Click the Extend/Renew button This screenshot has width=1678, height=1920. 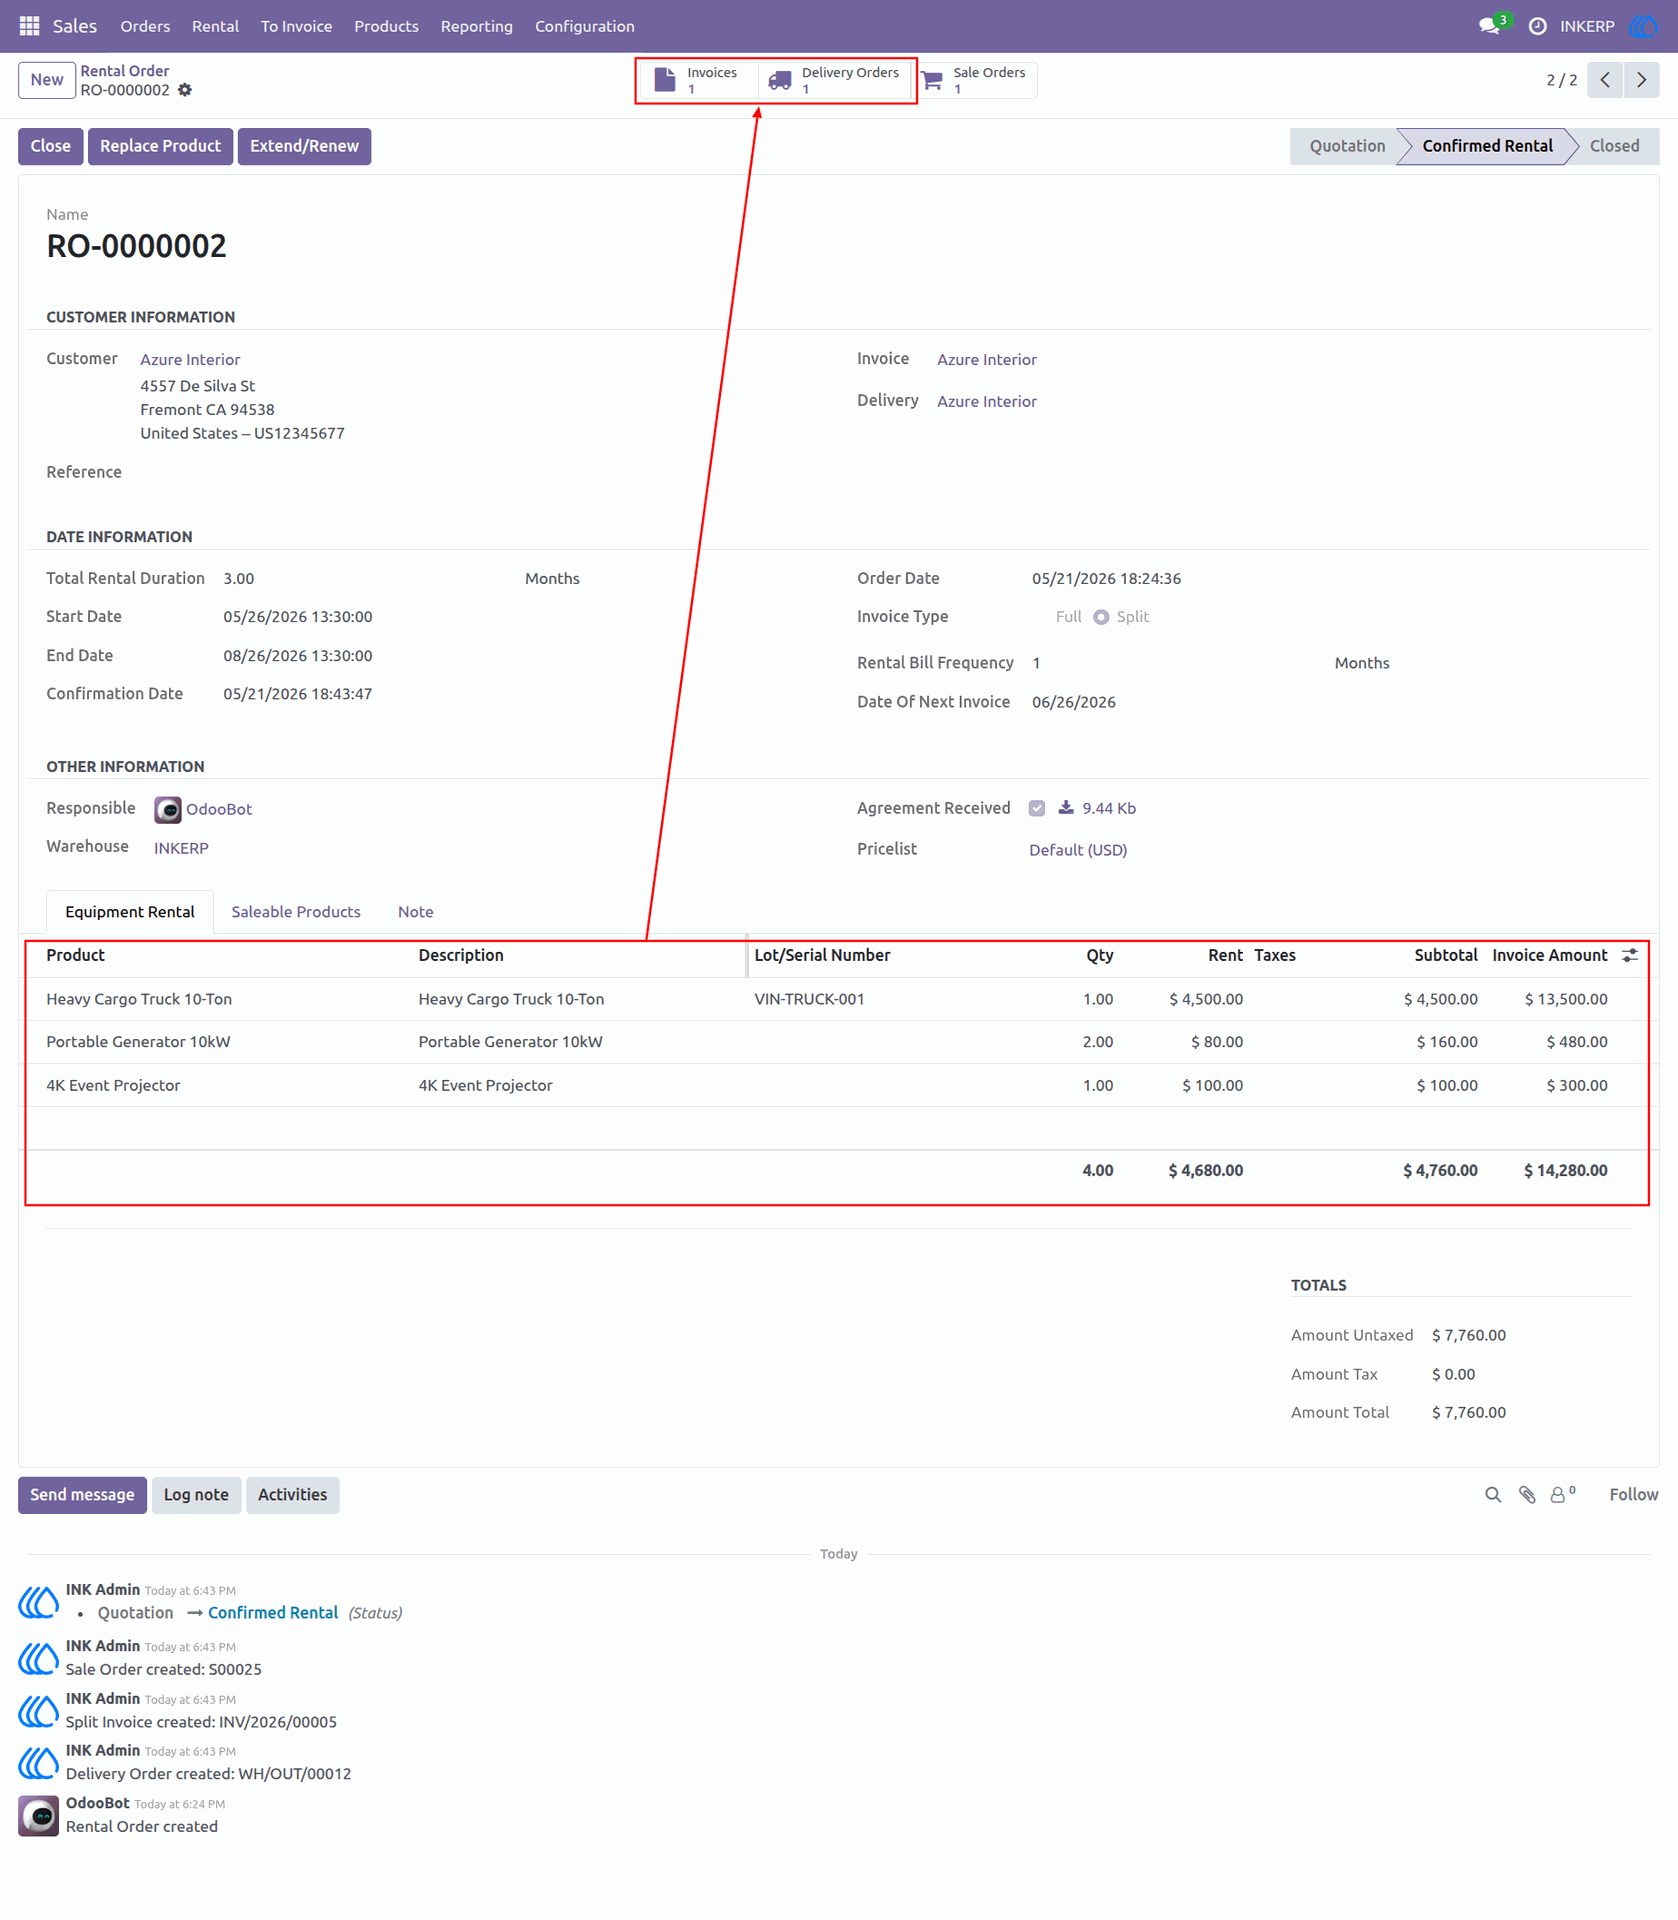pyautogui.click(x=304, y=146)
